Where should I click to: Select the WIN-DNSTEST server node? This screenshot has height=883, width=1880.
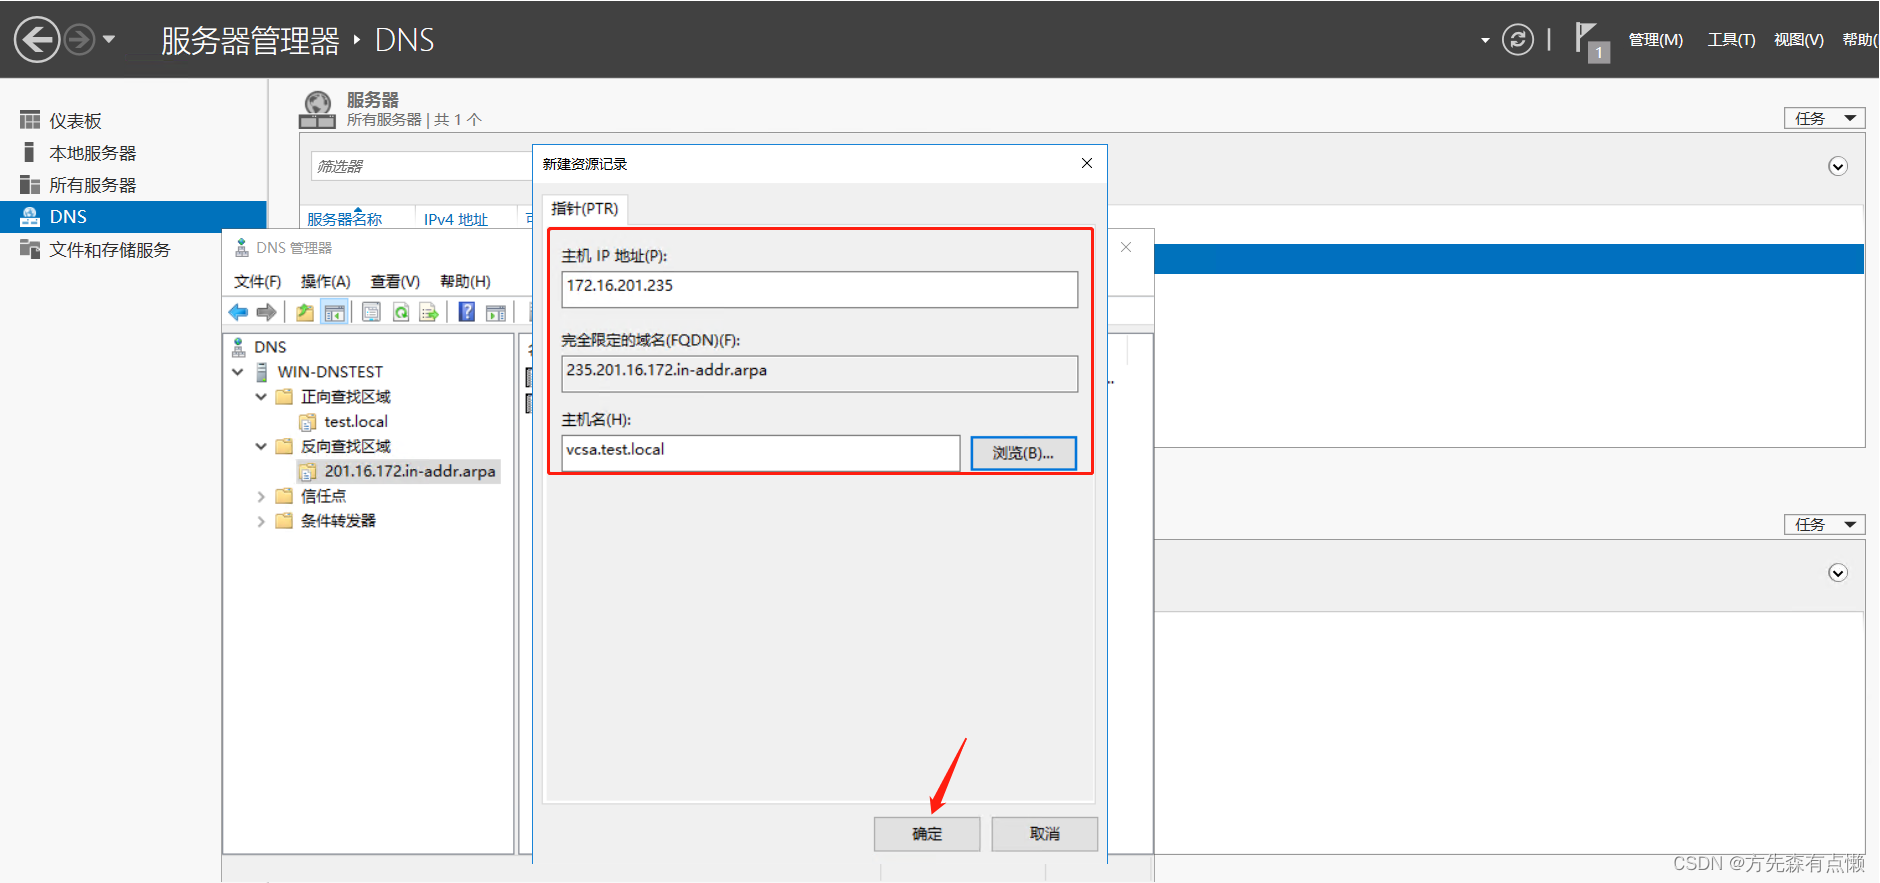(x=330, y=372)
